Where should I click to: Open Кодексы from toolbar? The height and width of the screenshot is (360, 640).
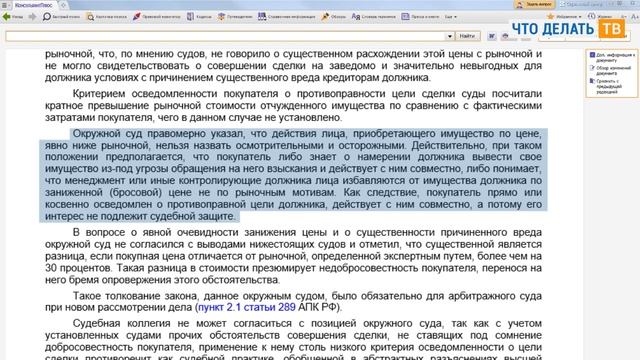click(x=199, y=17)
